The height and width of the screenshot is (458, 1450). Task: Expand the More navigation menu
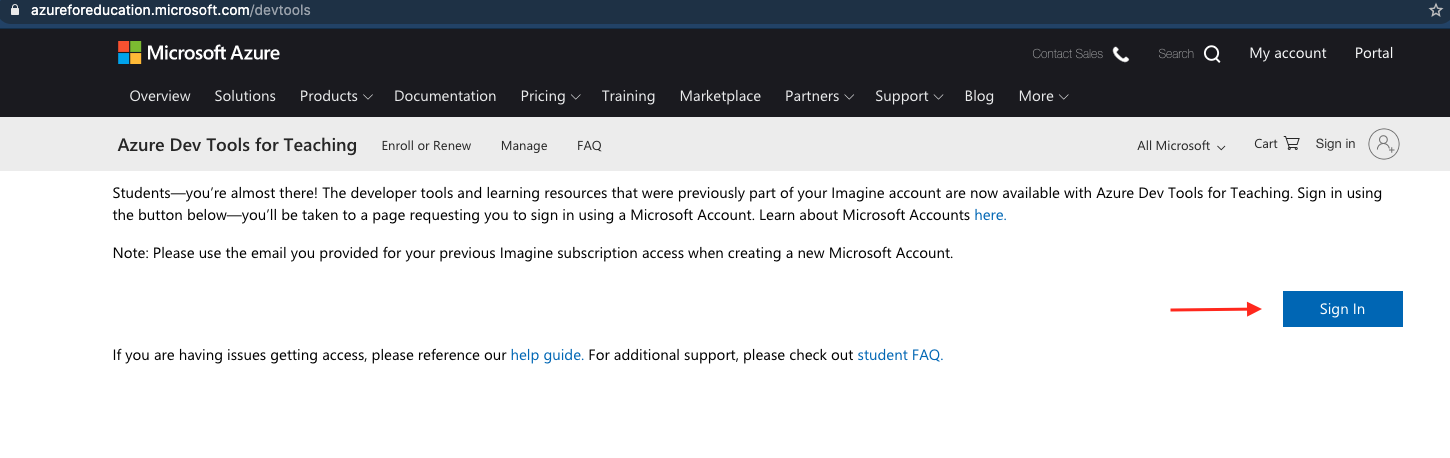click(x=1043, y=96)
